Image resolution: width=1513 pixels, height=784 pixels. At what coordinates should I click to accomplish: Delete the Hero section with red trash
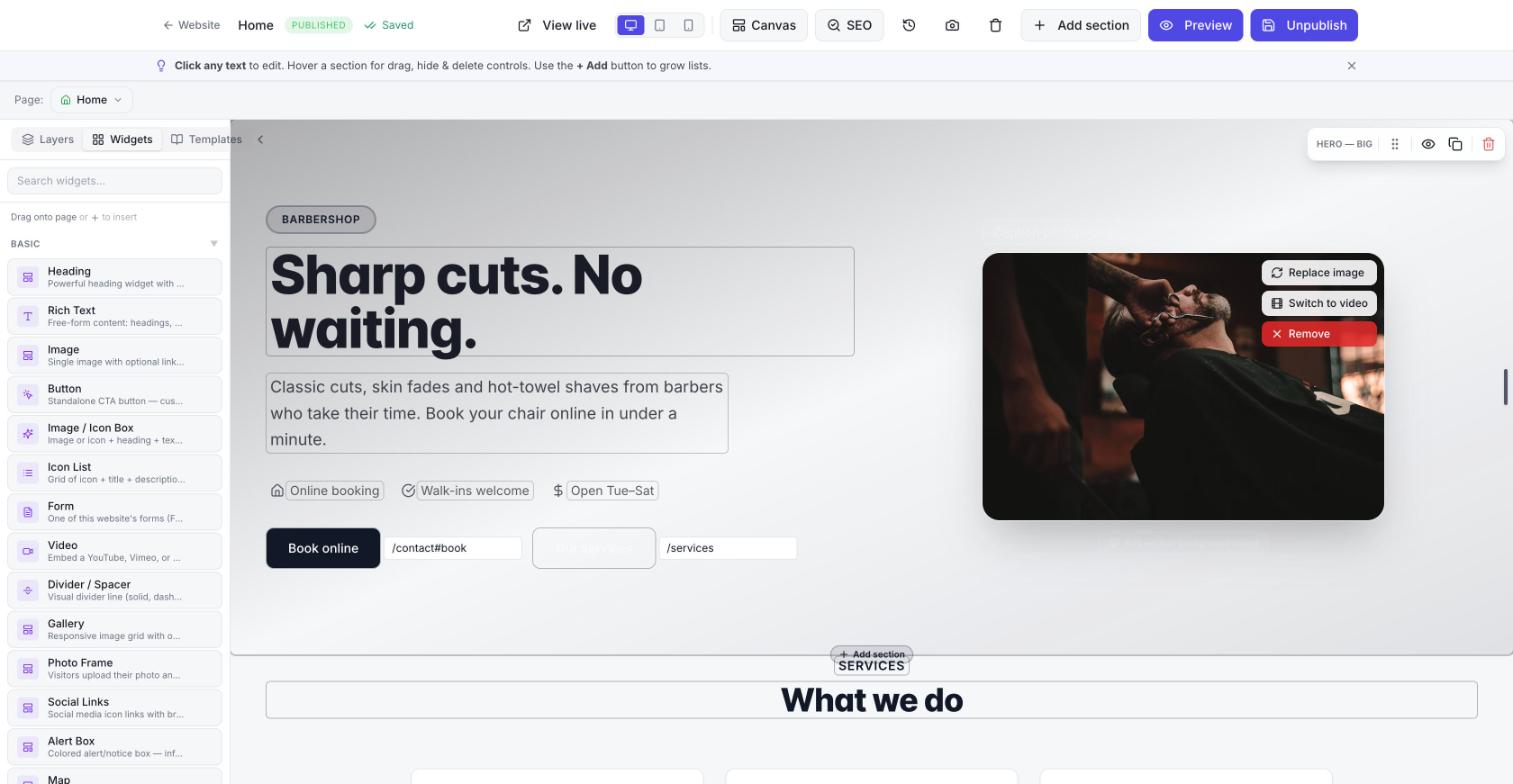(x=1488, y=144)
